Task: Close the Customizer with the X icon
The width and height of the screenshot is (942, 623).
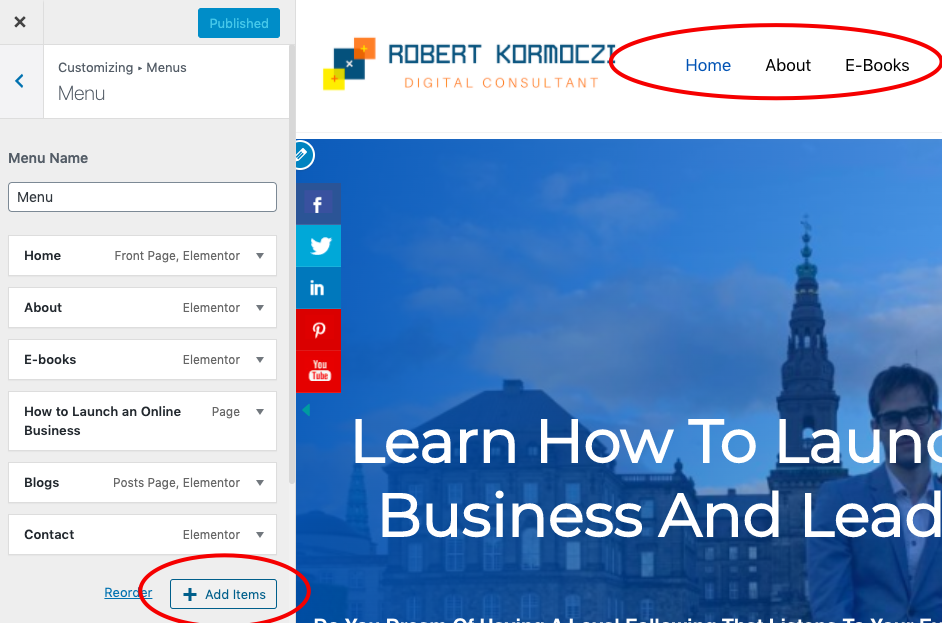Action: tap(20, 22)
